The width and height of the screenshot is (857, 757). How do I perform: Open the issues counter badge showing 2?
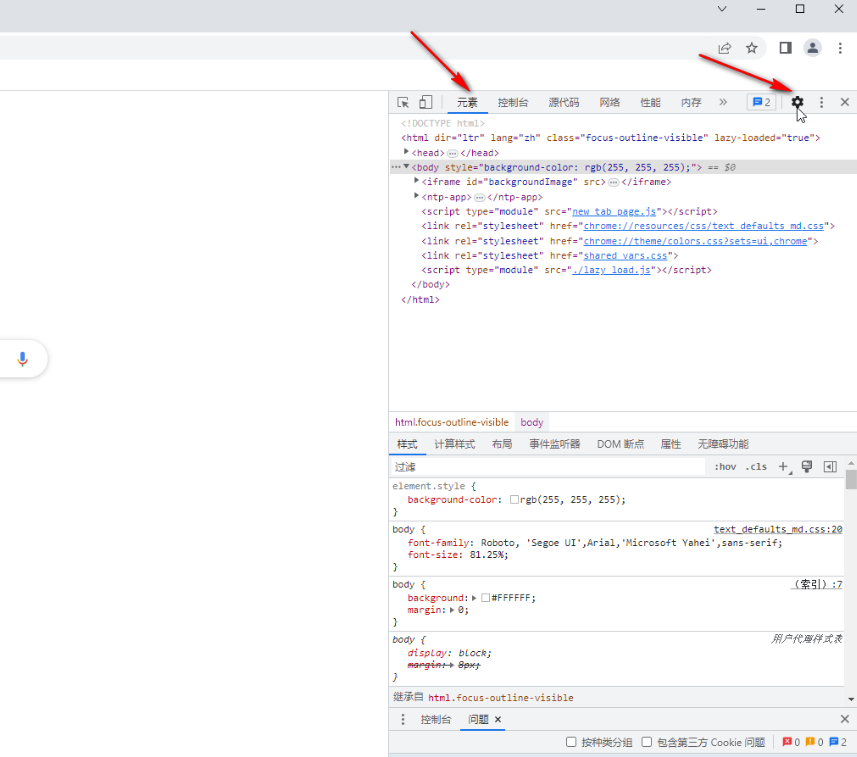(761, 102)
